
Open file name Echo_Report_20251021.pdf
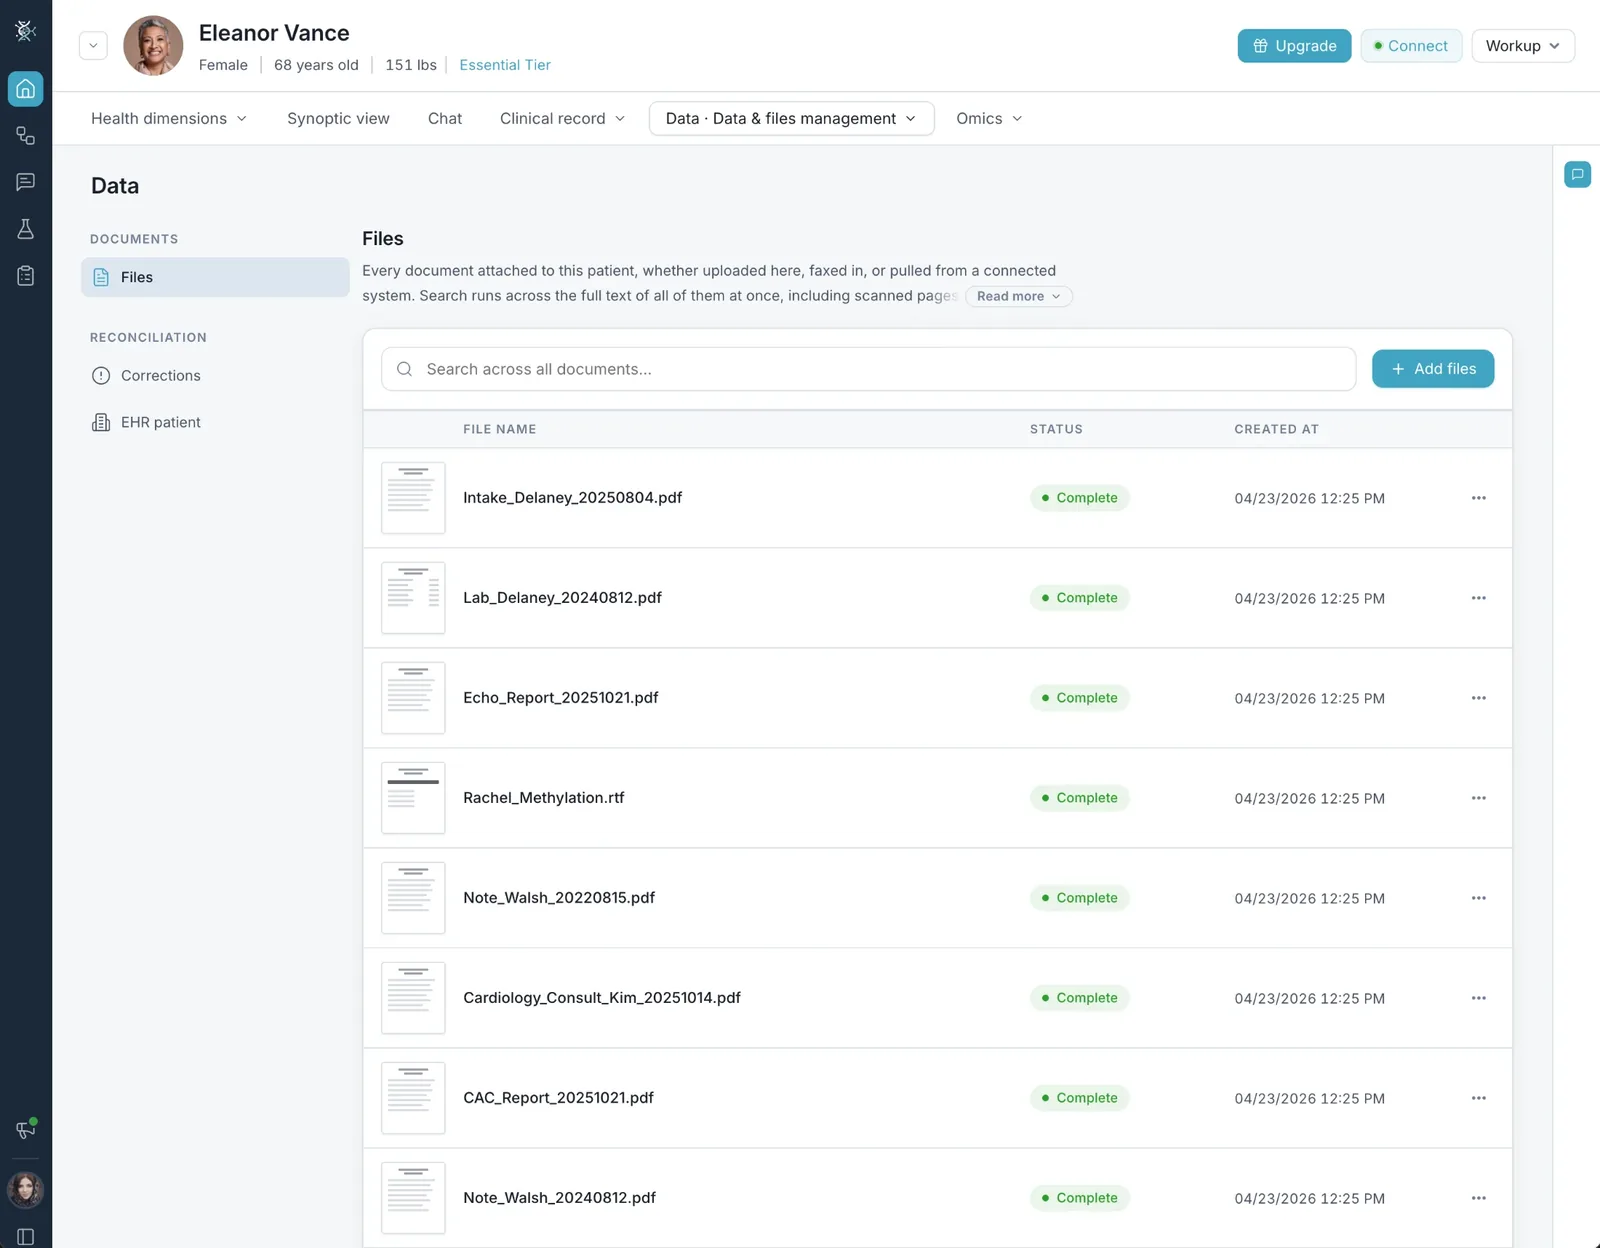click(x=561, y=698)
